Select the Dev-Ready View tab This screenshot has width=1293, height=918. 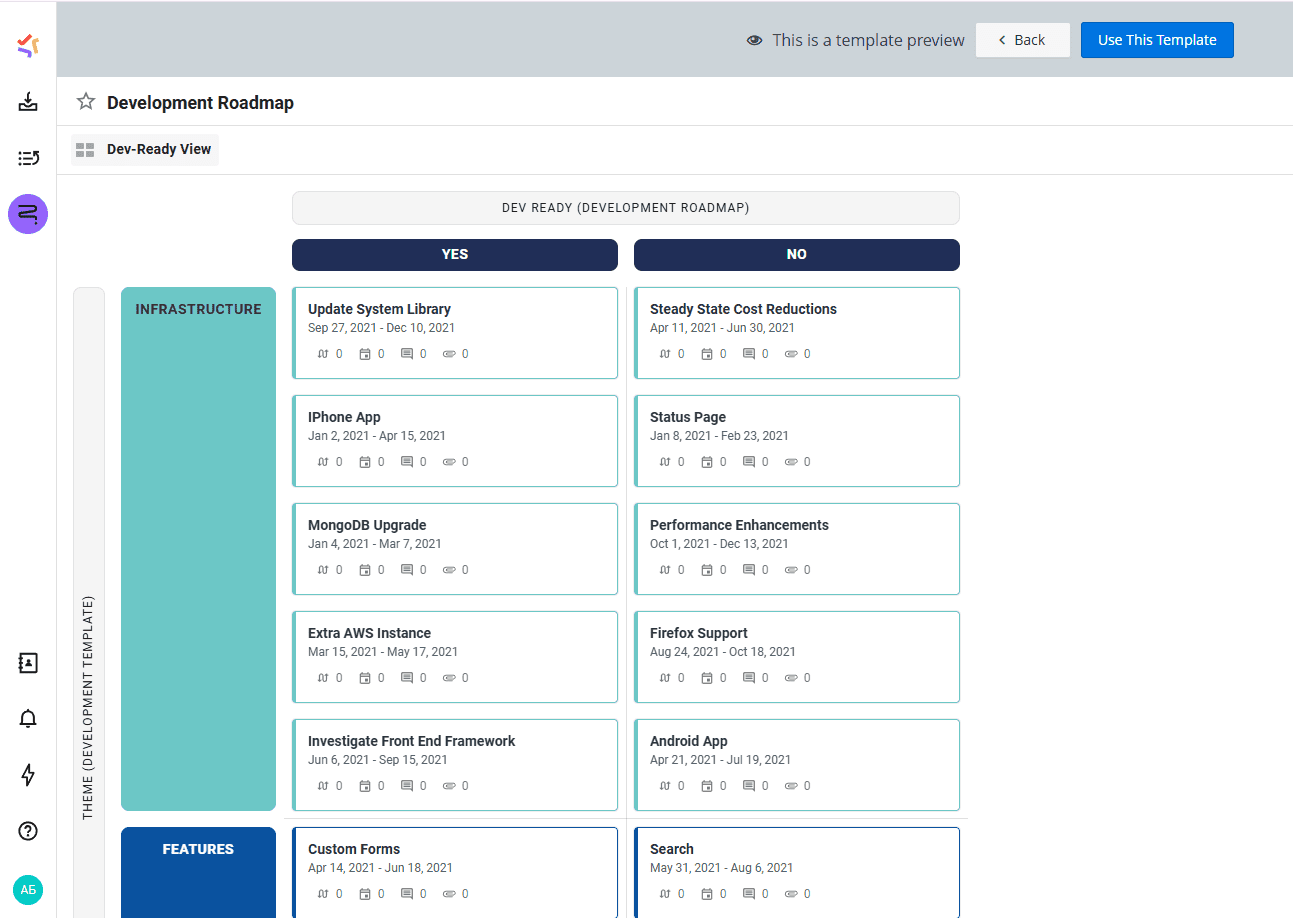pos(145,150)
